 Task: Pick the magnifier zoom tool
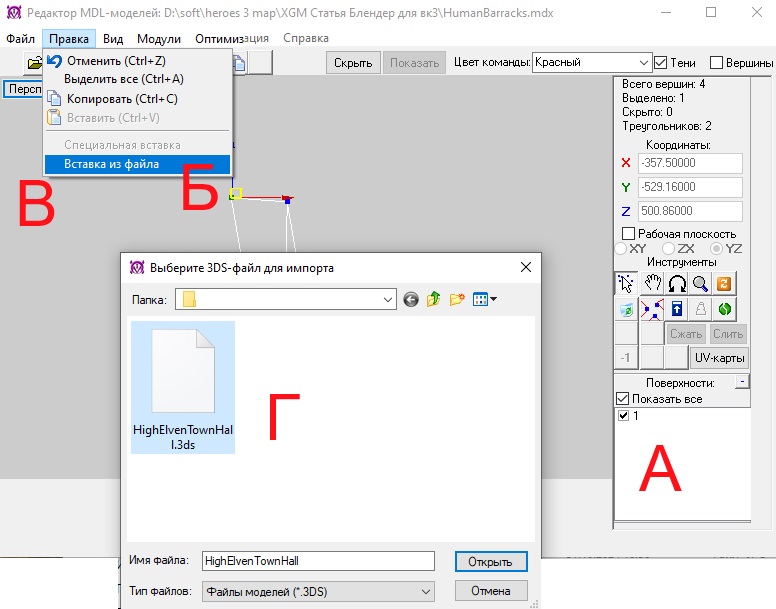coord(700,283)
